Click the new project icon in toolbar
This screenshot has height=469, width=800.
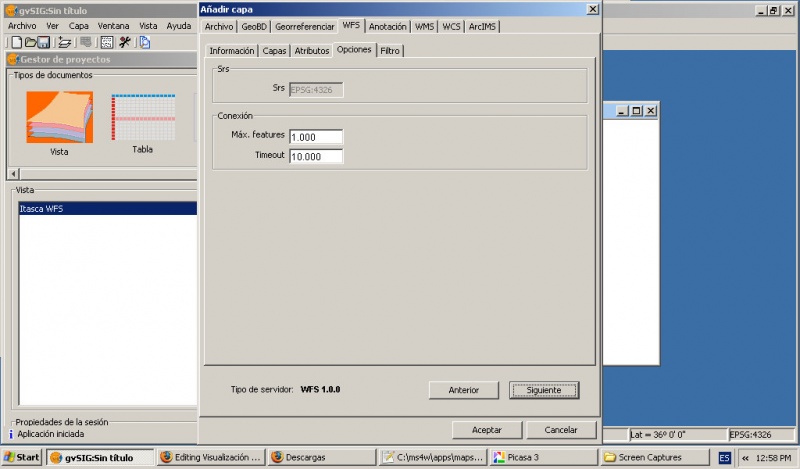click(16, 42)
